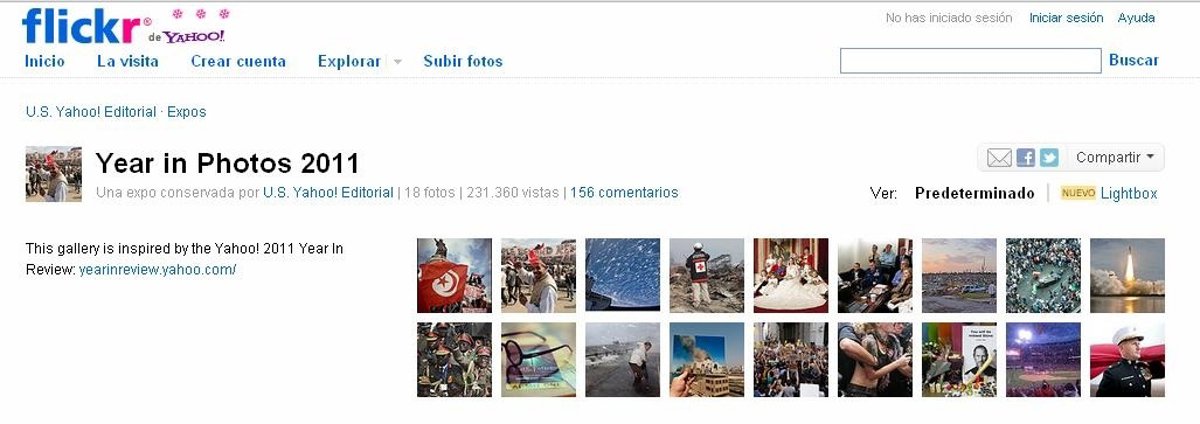Viewport: 1200px width, 424px height.
Task: Open La visita menu item
Action: (x=128, y=61)
